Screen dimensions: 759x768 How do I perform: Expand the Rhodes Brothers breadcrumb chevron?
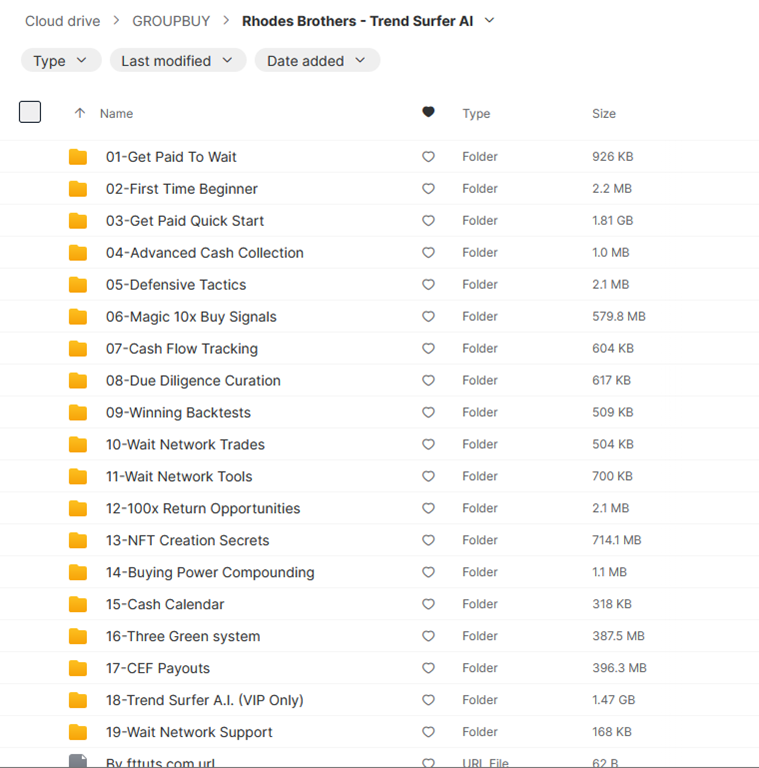(x=489, y=21)
